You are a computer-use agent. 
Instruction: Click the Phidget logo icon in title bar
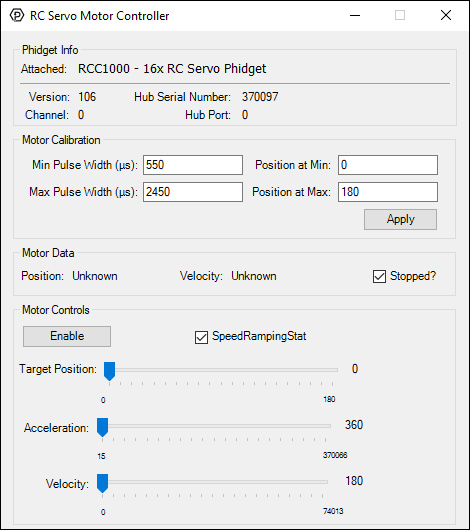tap(17, 15)
